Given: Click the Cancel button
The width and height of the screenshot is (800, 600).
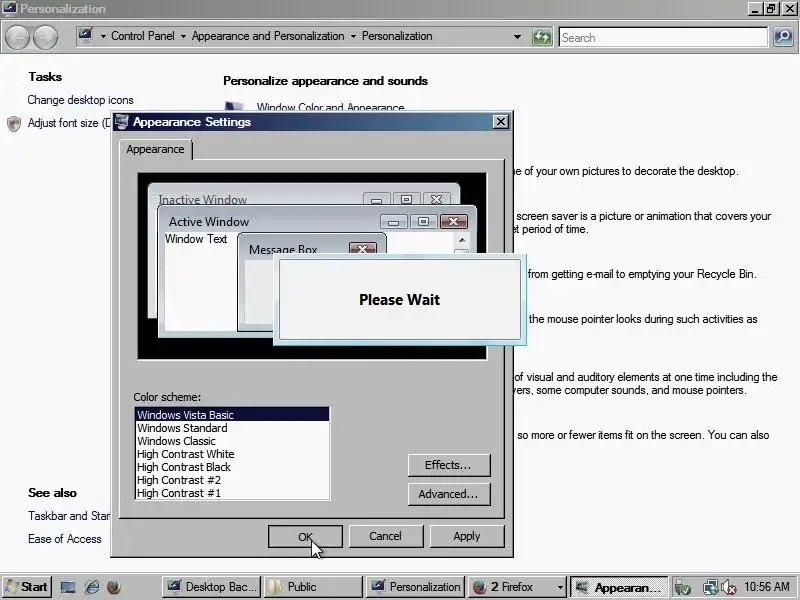Looking at the screenshot, I should (386, 536).
